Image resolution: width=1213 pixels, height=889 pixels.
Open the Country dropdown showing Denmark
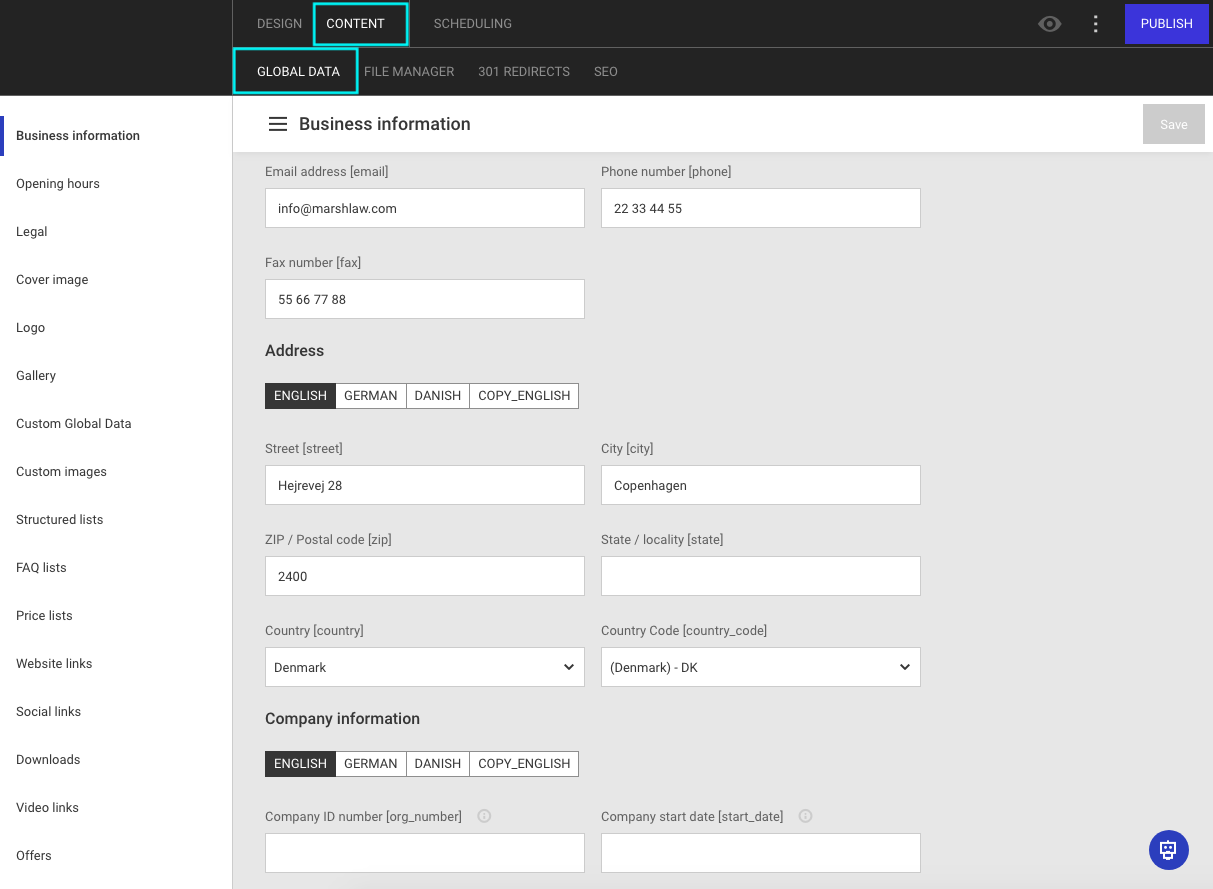[x=424, y=667]
